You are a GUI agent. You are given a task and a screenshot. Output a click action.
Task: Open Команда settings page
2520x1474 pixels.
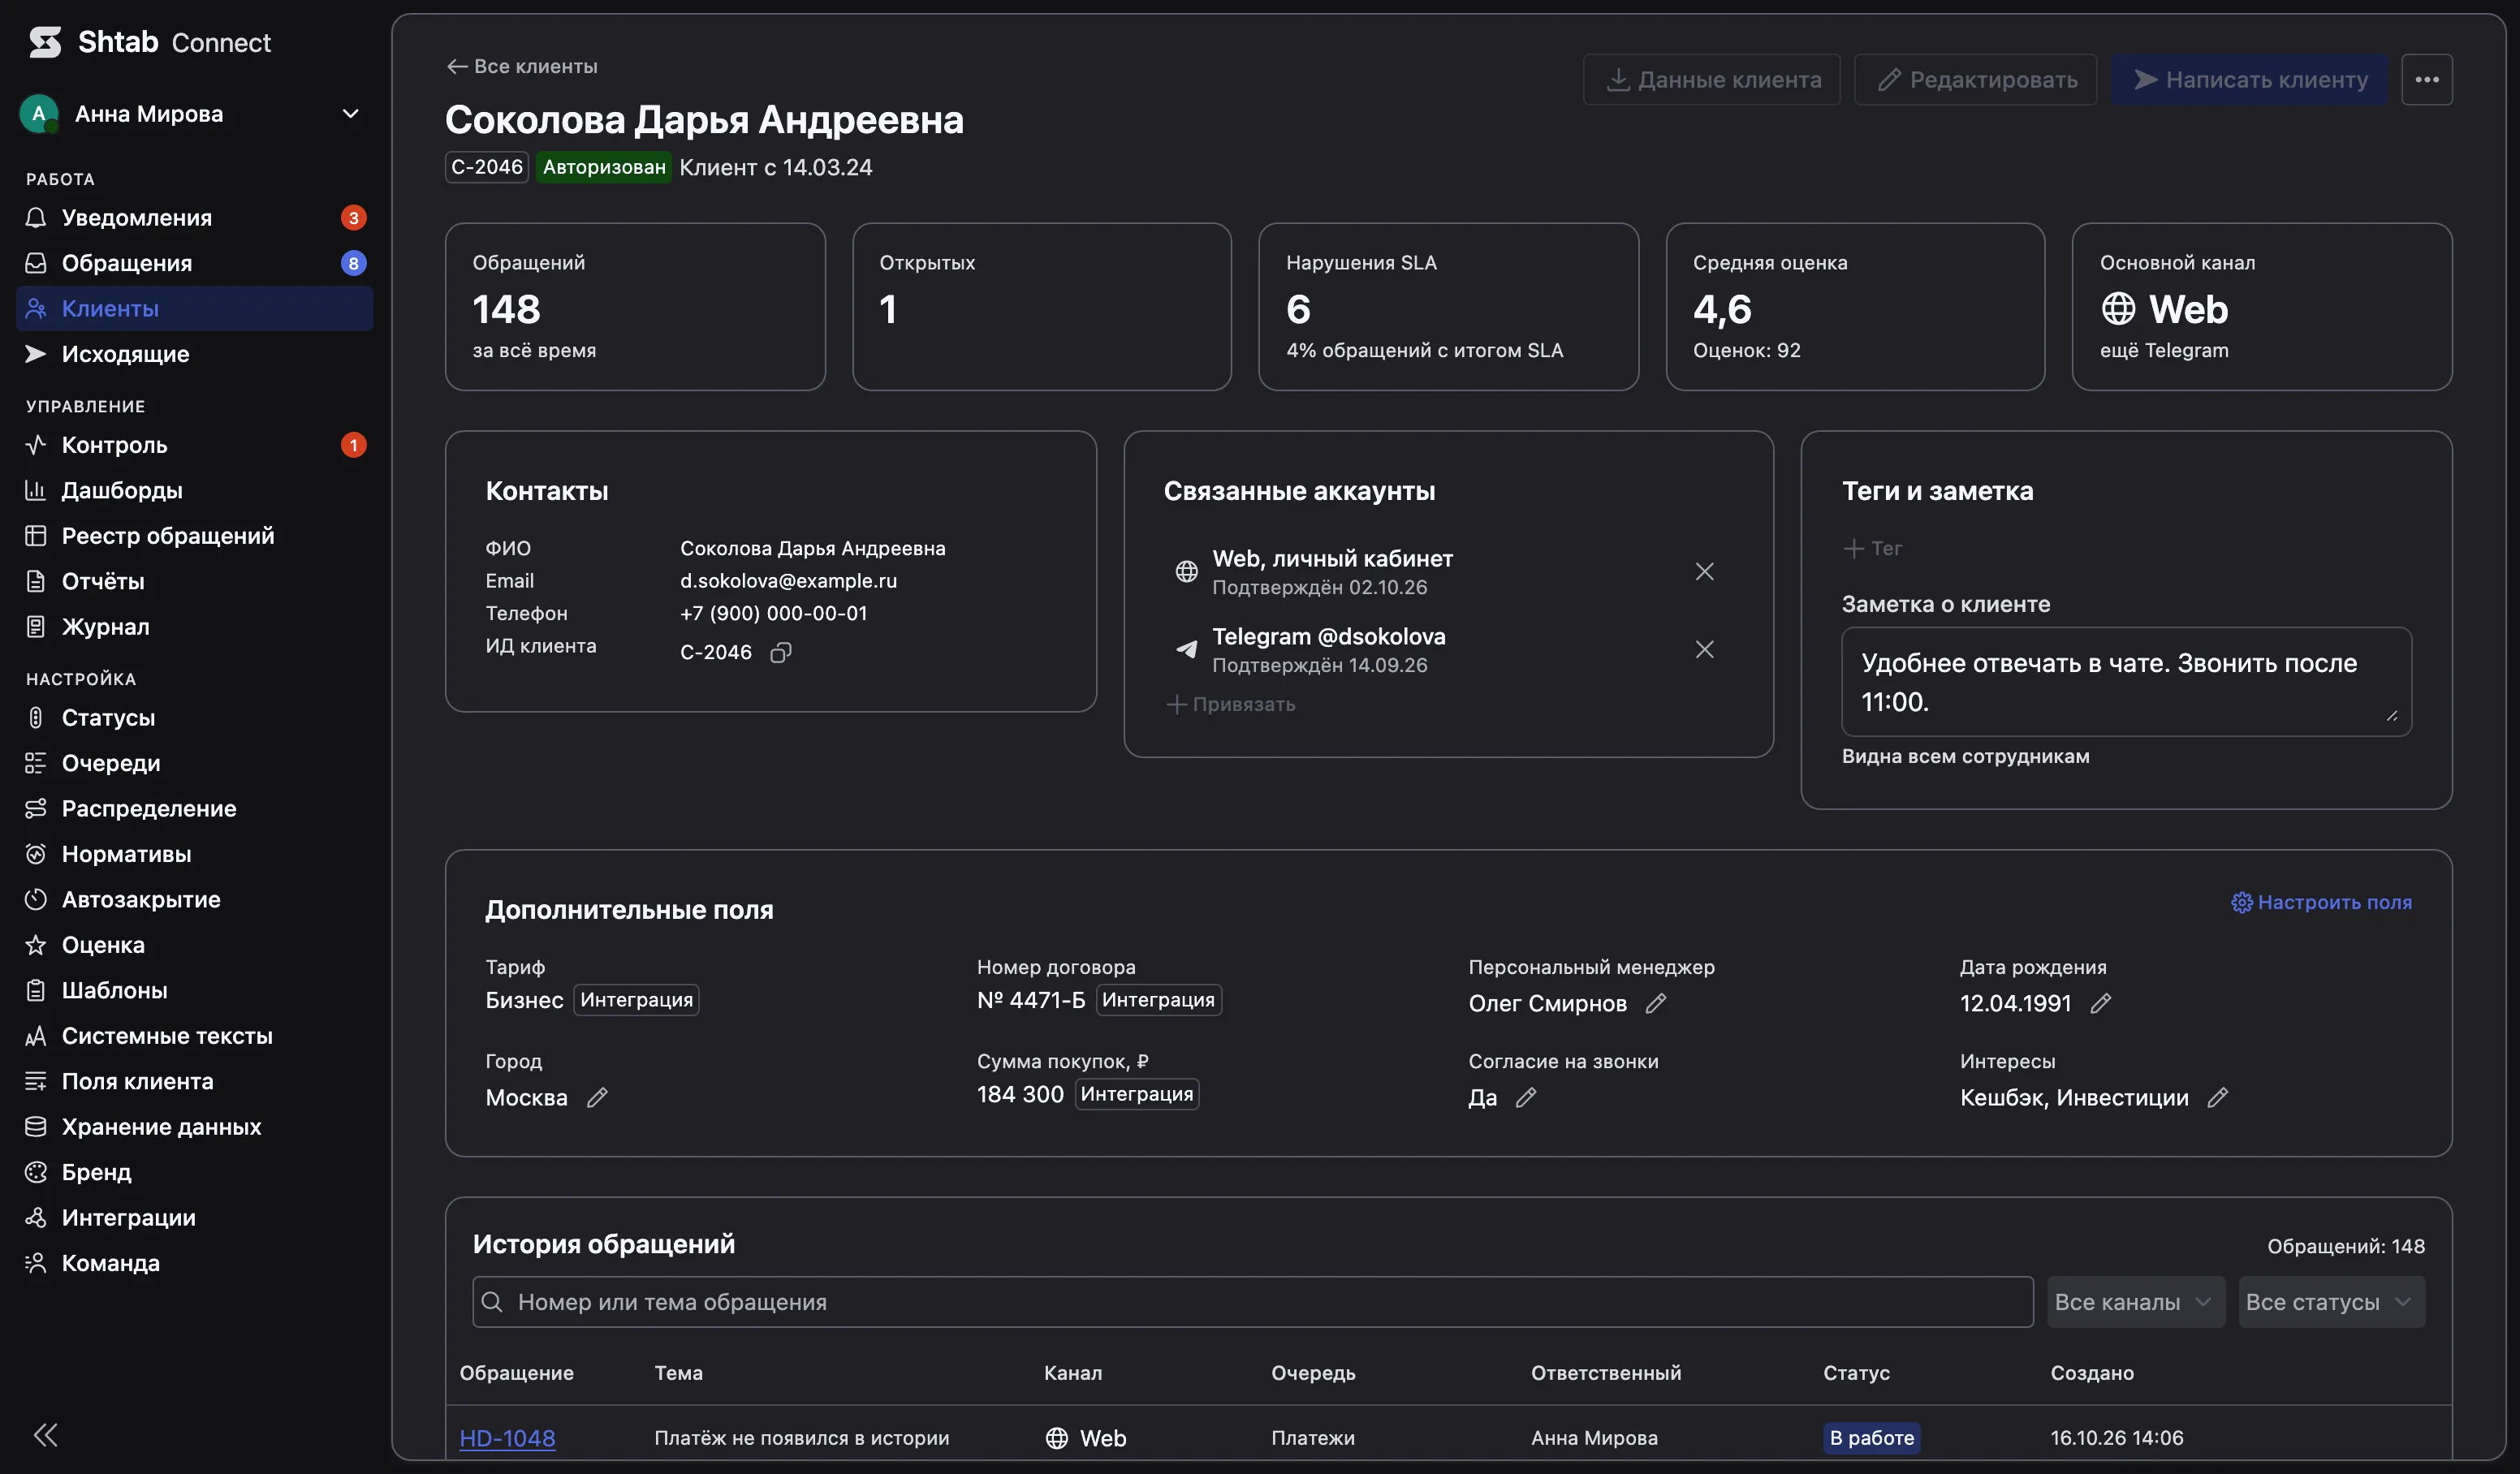pyautogui.click(x=195, y=1262)
